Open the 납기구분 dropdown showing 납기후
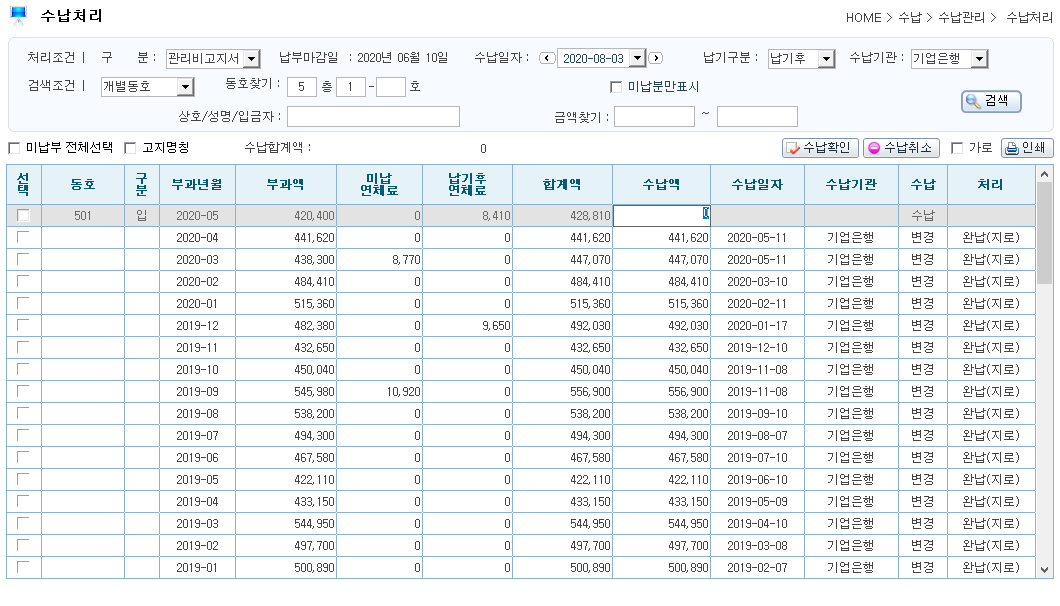The image size is (1060, 606). (827, 59)
